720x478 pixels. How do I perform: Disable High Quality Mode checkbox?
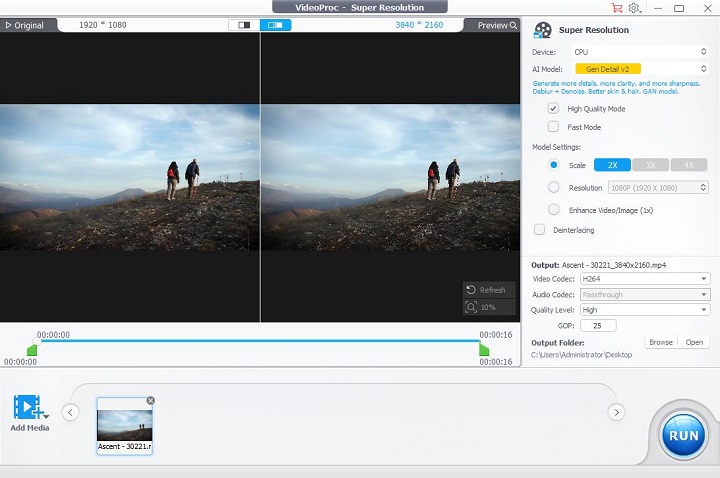[553, 108]
